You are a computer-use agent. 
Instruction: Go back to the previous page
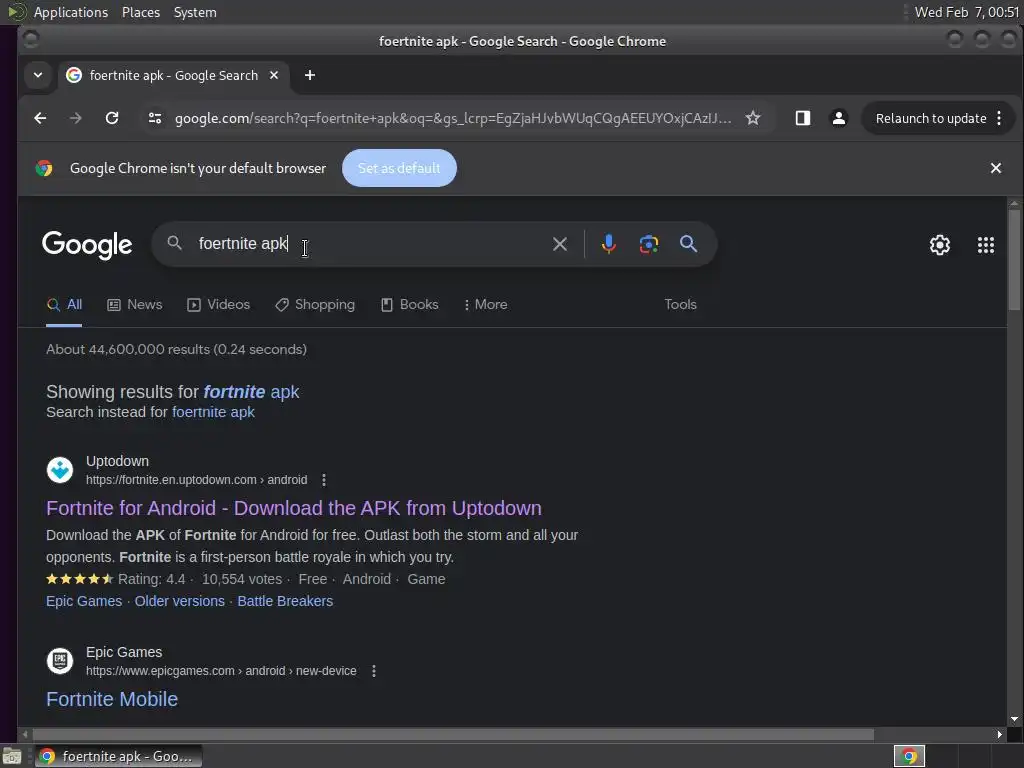[x=40, y=118]
